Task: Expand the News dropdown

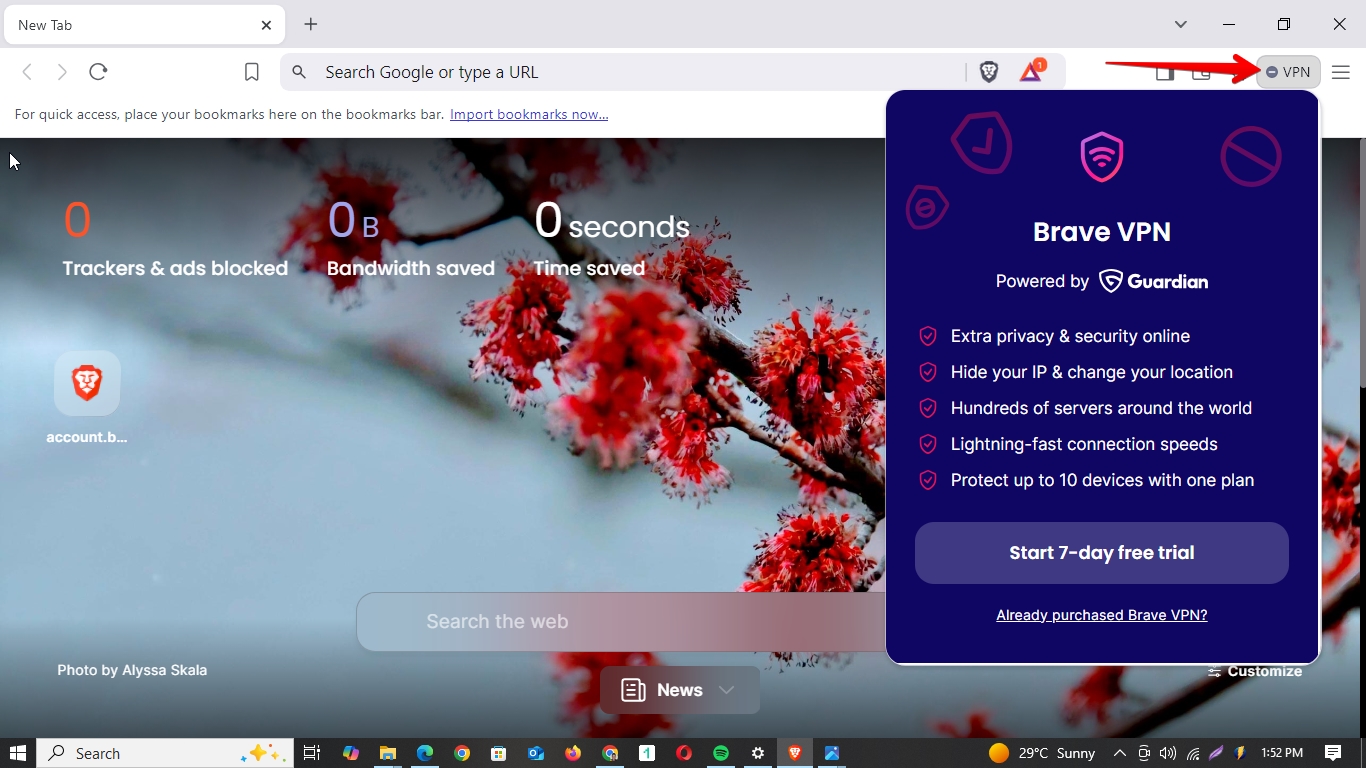Action: click(x=680, y=690)
